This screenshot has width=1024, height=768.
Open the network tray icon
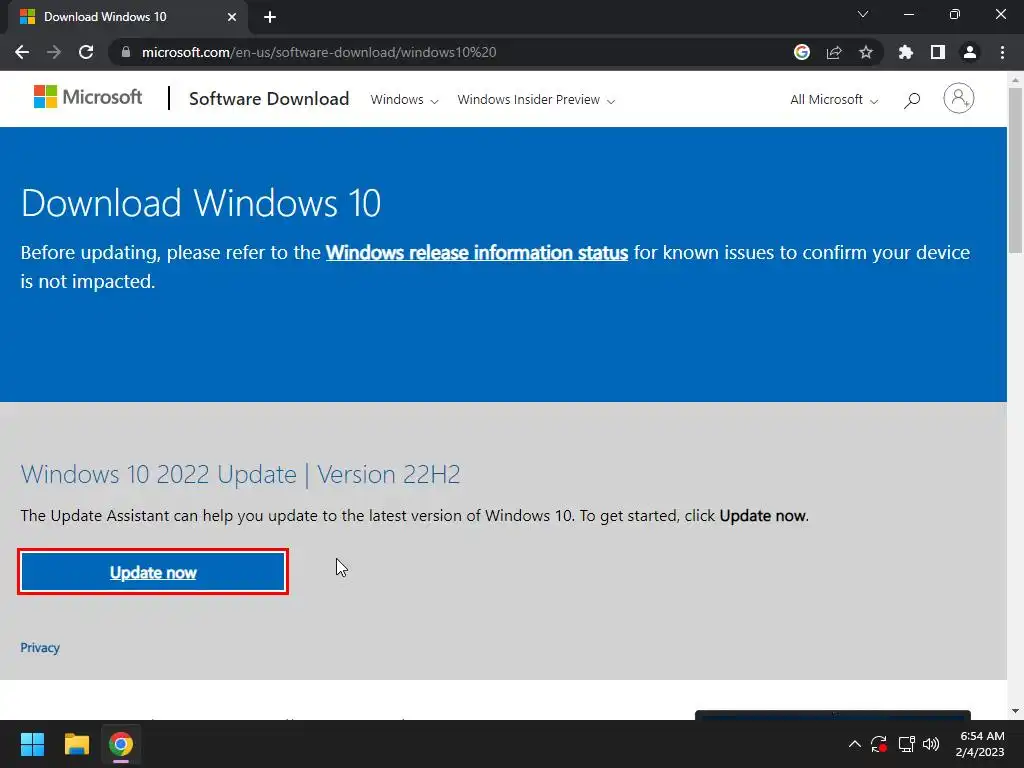[x=906, y=744]
